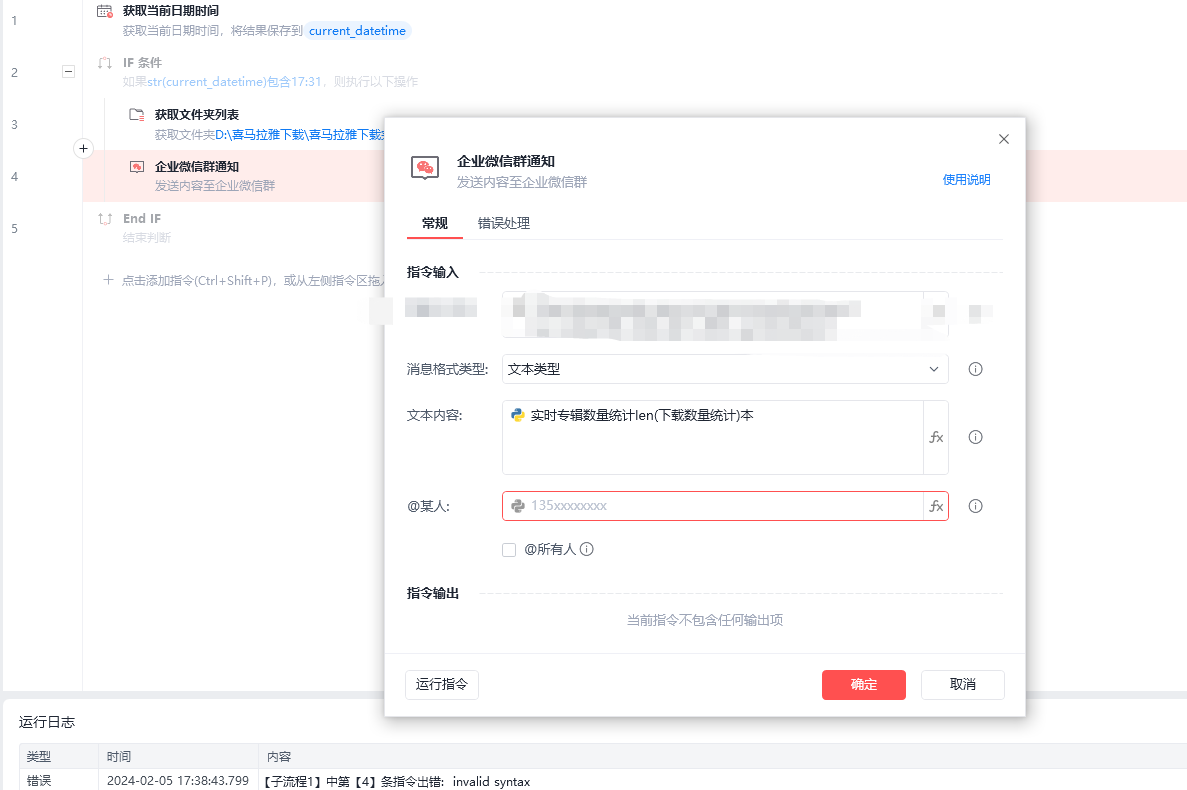Viewport: 1187px width, 790px height.
Task: Toggle the Python icon in 文本内容 field
Action: coord(518,415)
